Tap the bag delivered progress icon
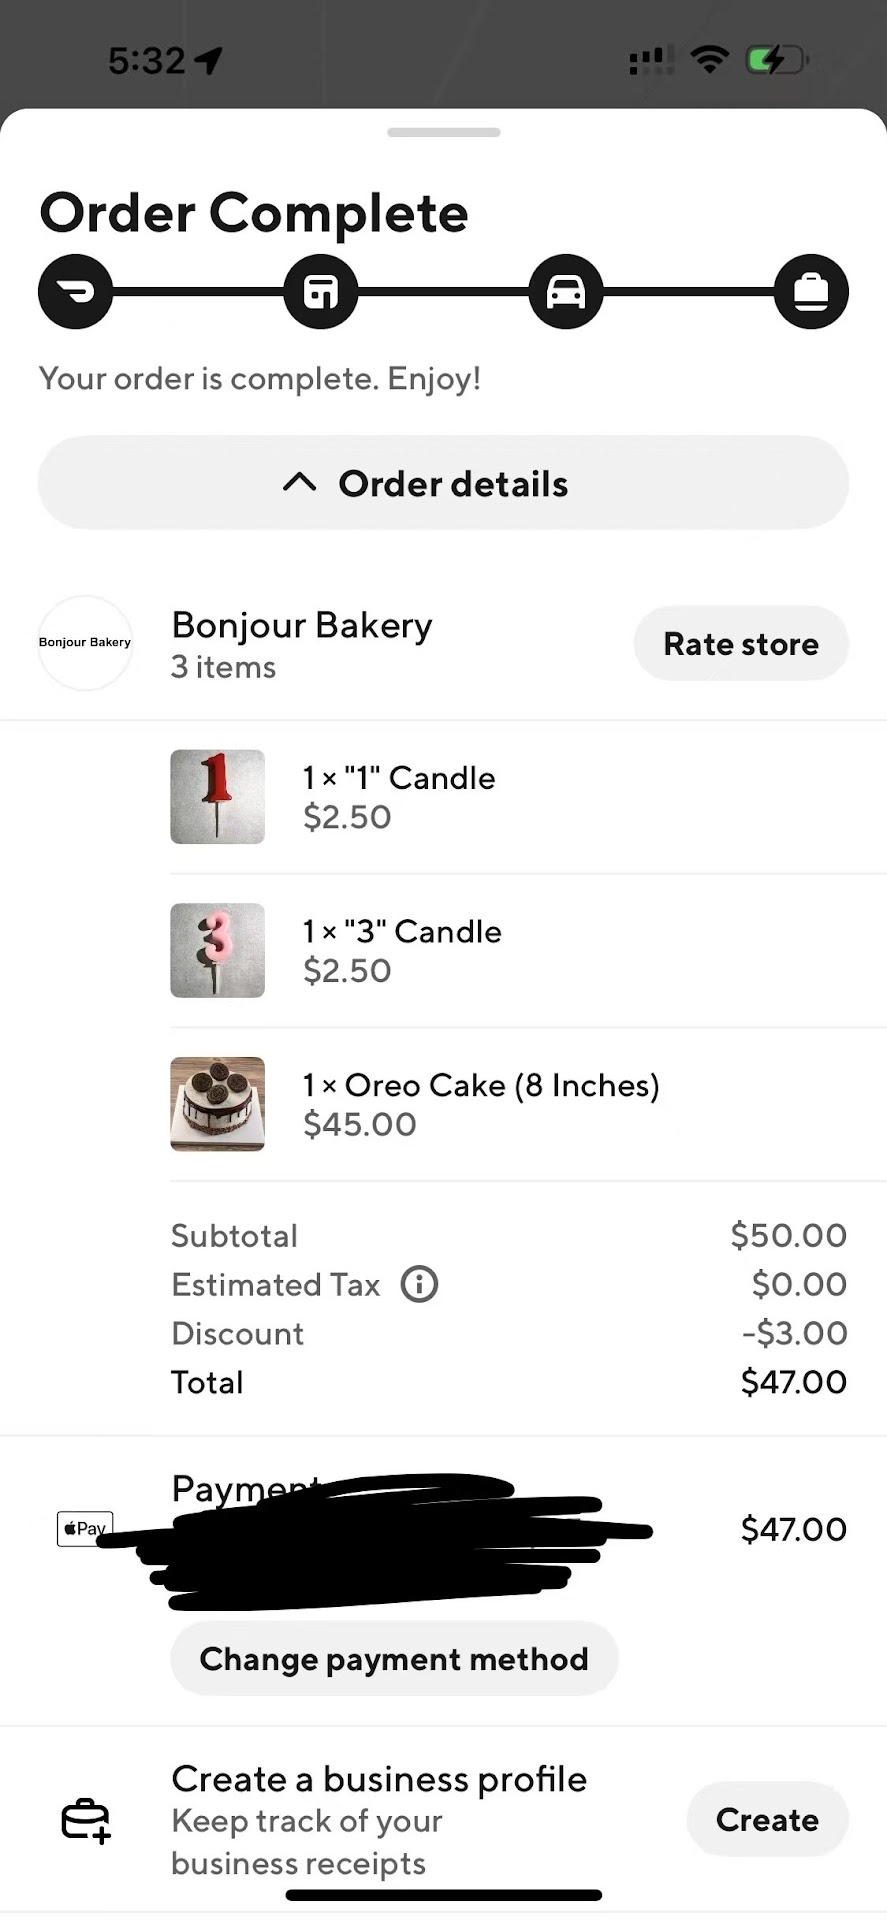This screenshot has width=887, height=1920. tap(811, 292)
